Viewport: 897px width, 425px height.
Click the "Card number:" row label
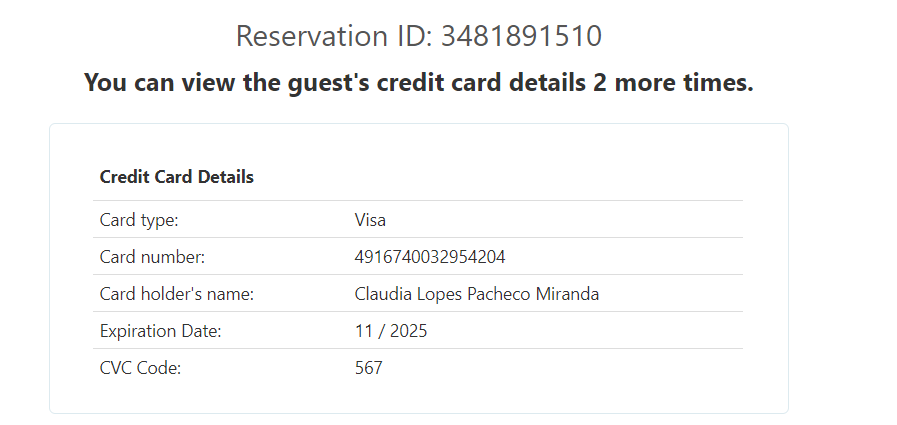[152, 257]
